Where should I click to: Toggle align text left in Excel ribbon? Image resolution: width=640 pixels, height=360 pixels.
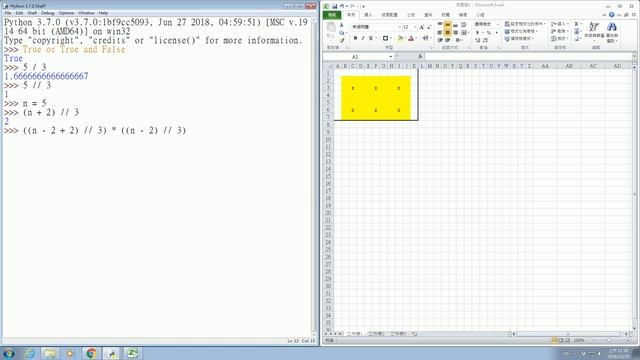pyautogui.click(x=440, y=33)
